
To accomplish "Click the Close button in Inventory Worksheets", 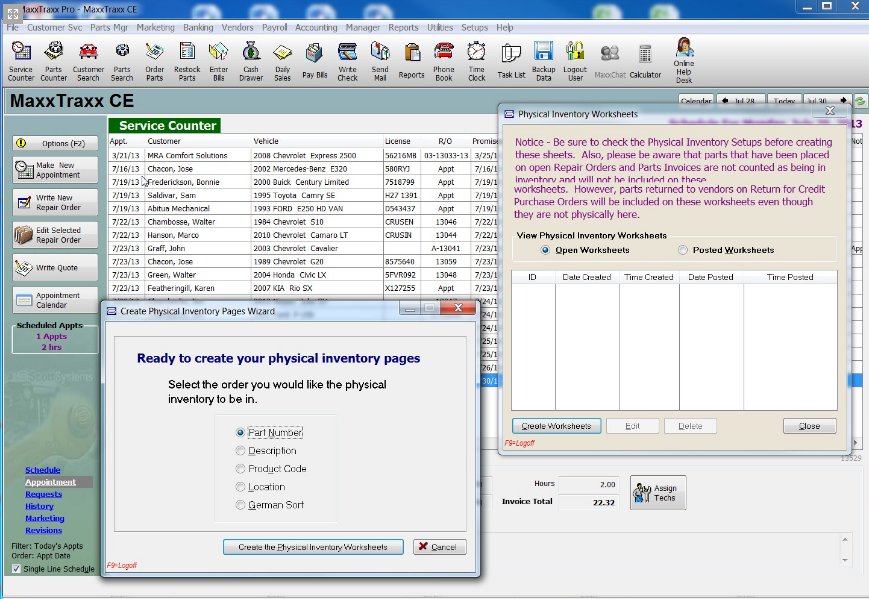I will 809,426.
